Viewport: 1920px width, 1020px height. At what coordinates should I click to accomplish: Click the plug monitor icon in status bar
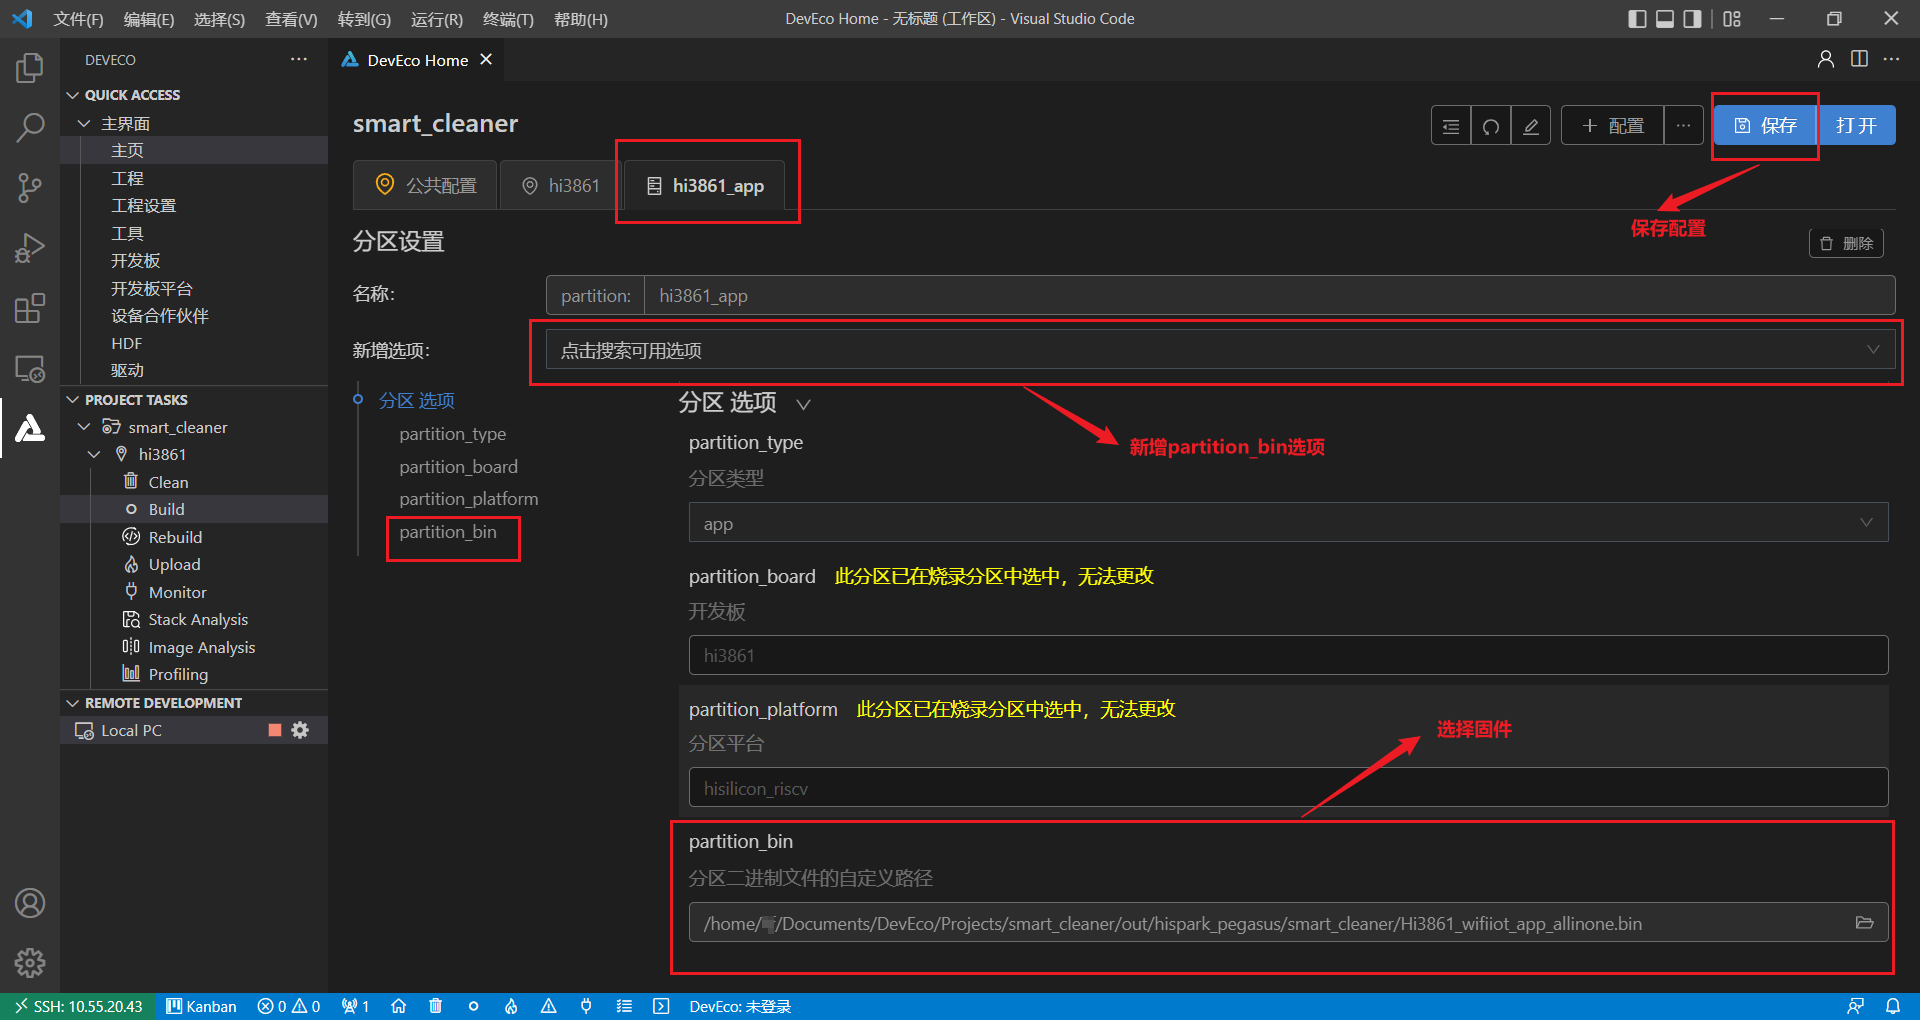[586, 1006]
